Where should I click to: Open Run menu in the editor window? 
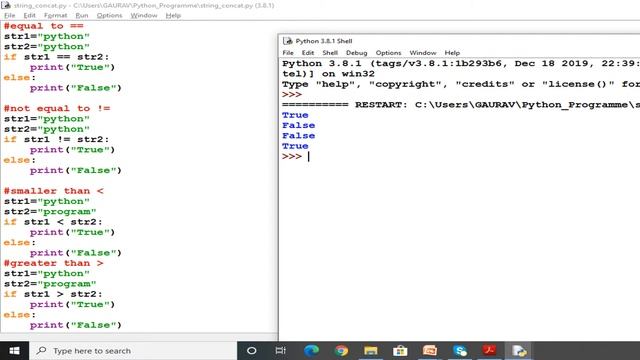[82, 16]
